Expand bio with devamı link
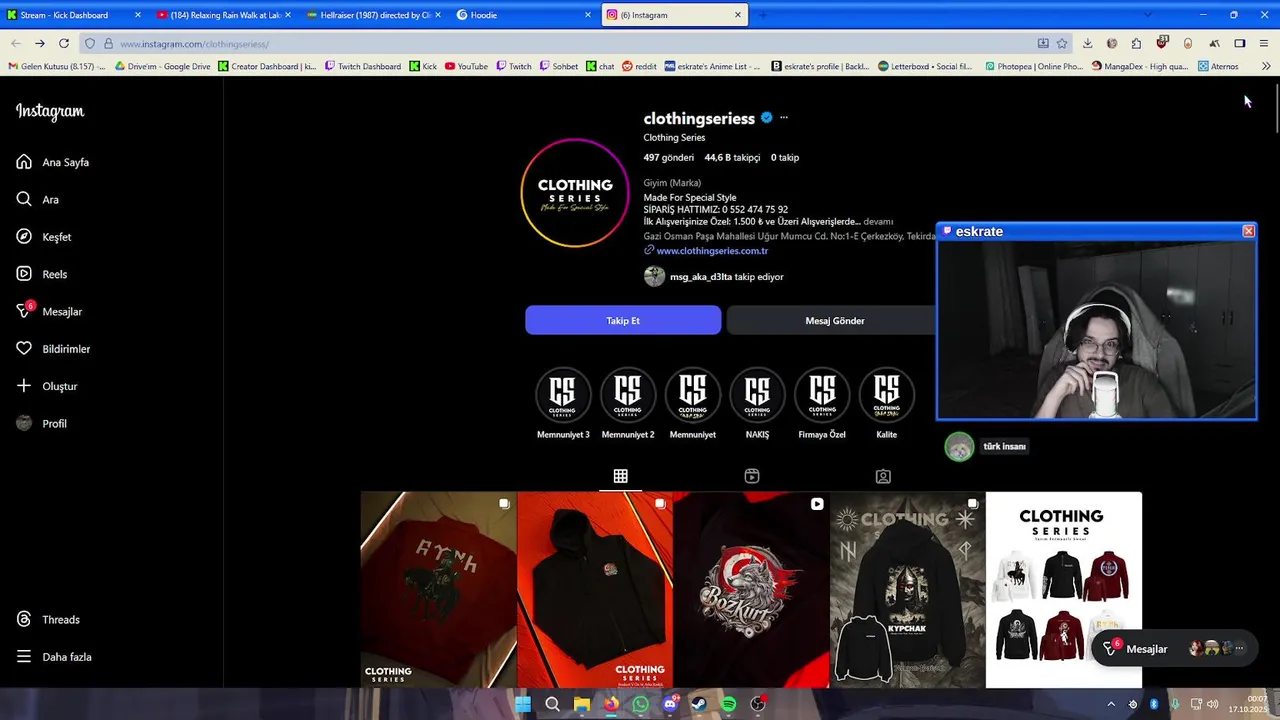The height and width of the screenshot is (720, 1280). point(878,222)
